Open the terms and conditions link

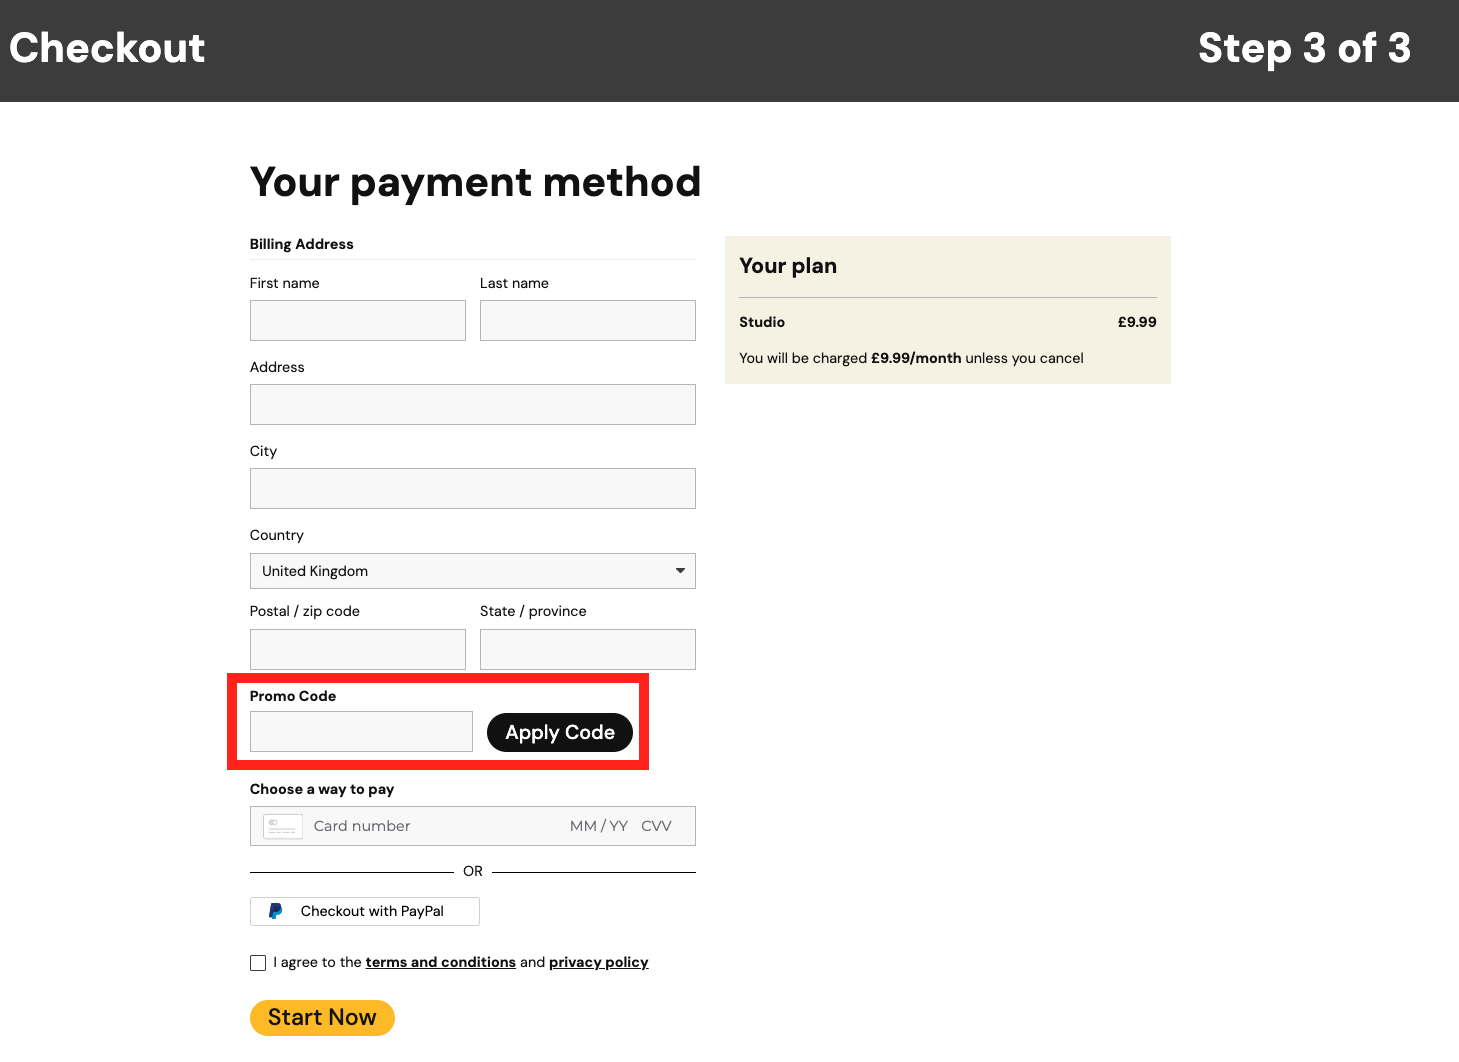pyautogui.click(x=440, y=962)
